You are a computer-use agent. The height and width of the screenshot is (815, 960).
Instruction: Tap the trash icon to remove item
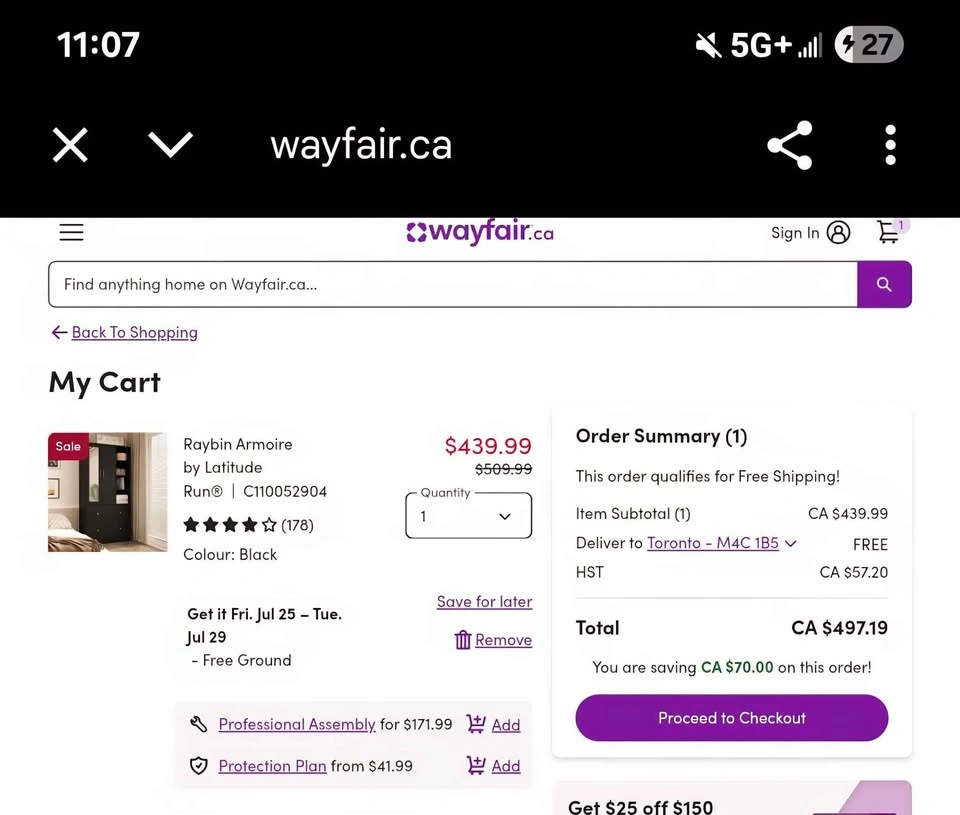462,640
